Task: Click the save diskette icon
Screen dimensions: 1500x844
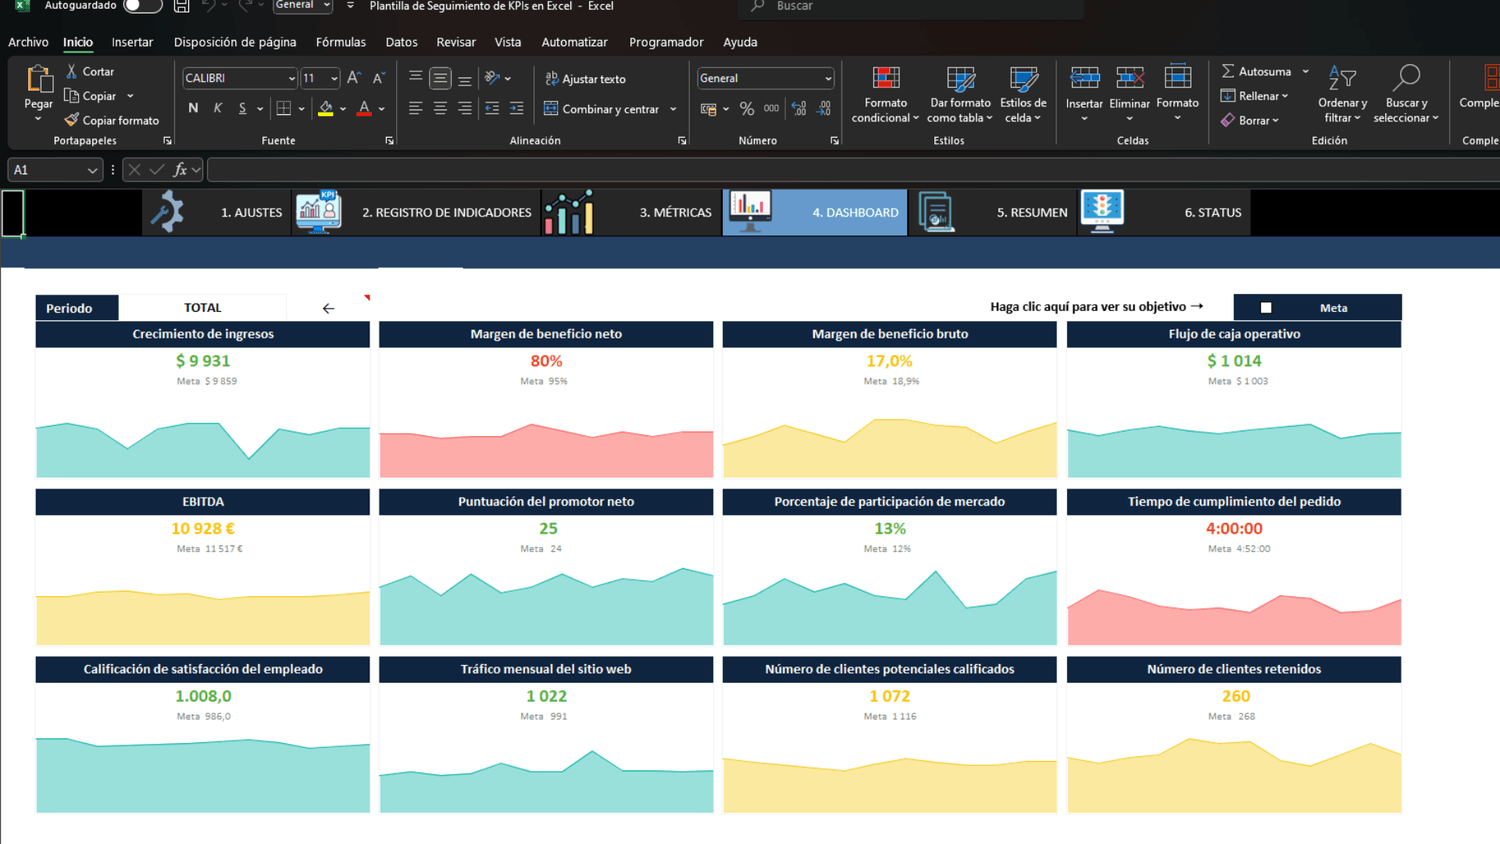Action: click(x=181, y=6)
